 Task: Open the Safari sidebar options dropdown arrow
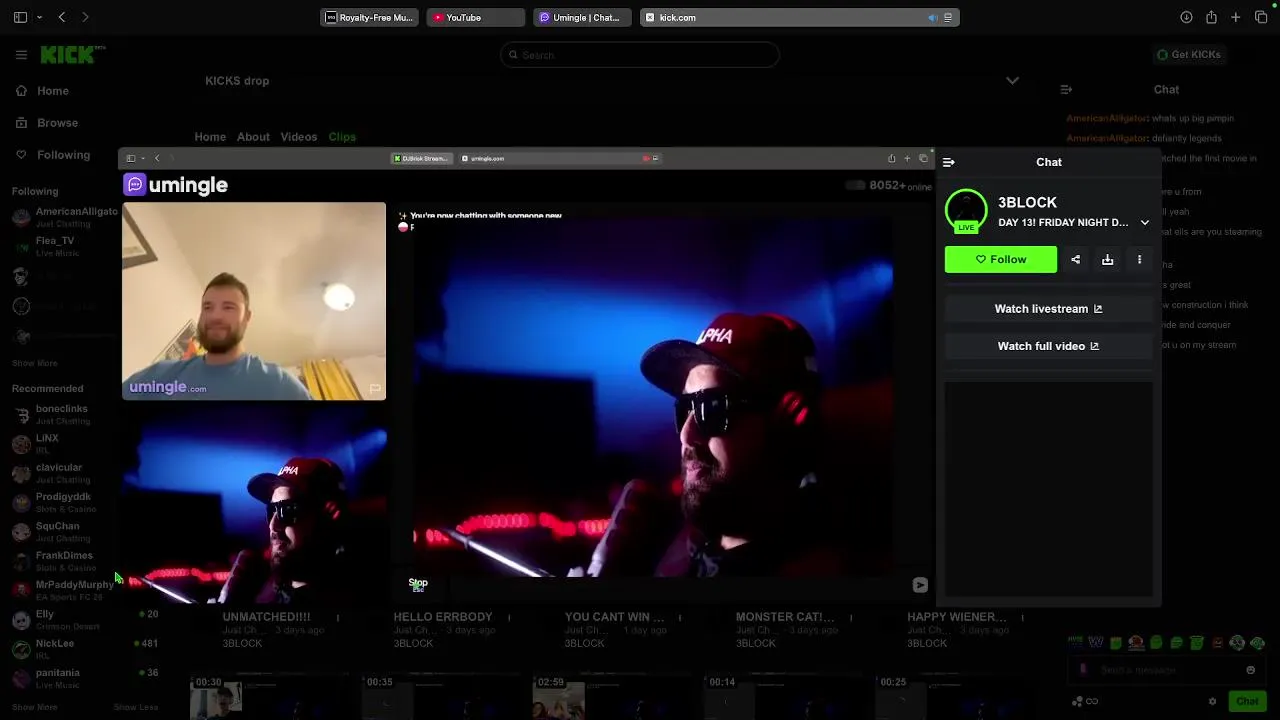click(40, 17)
